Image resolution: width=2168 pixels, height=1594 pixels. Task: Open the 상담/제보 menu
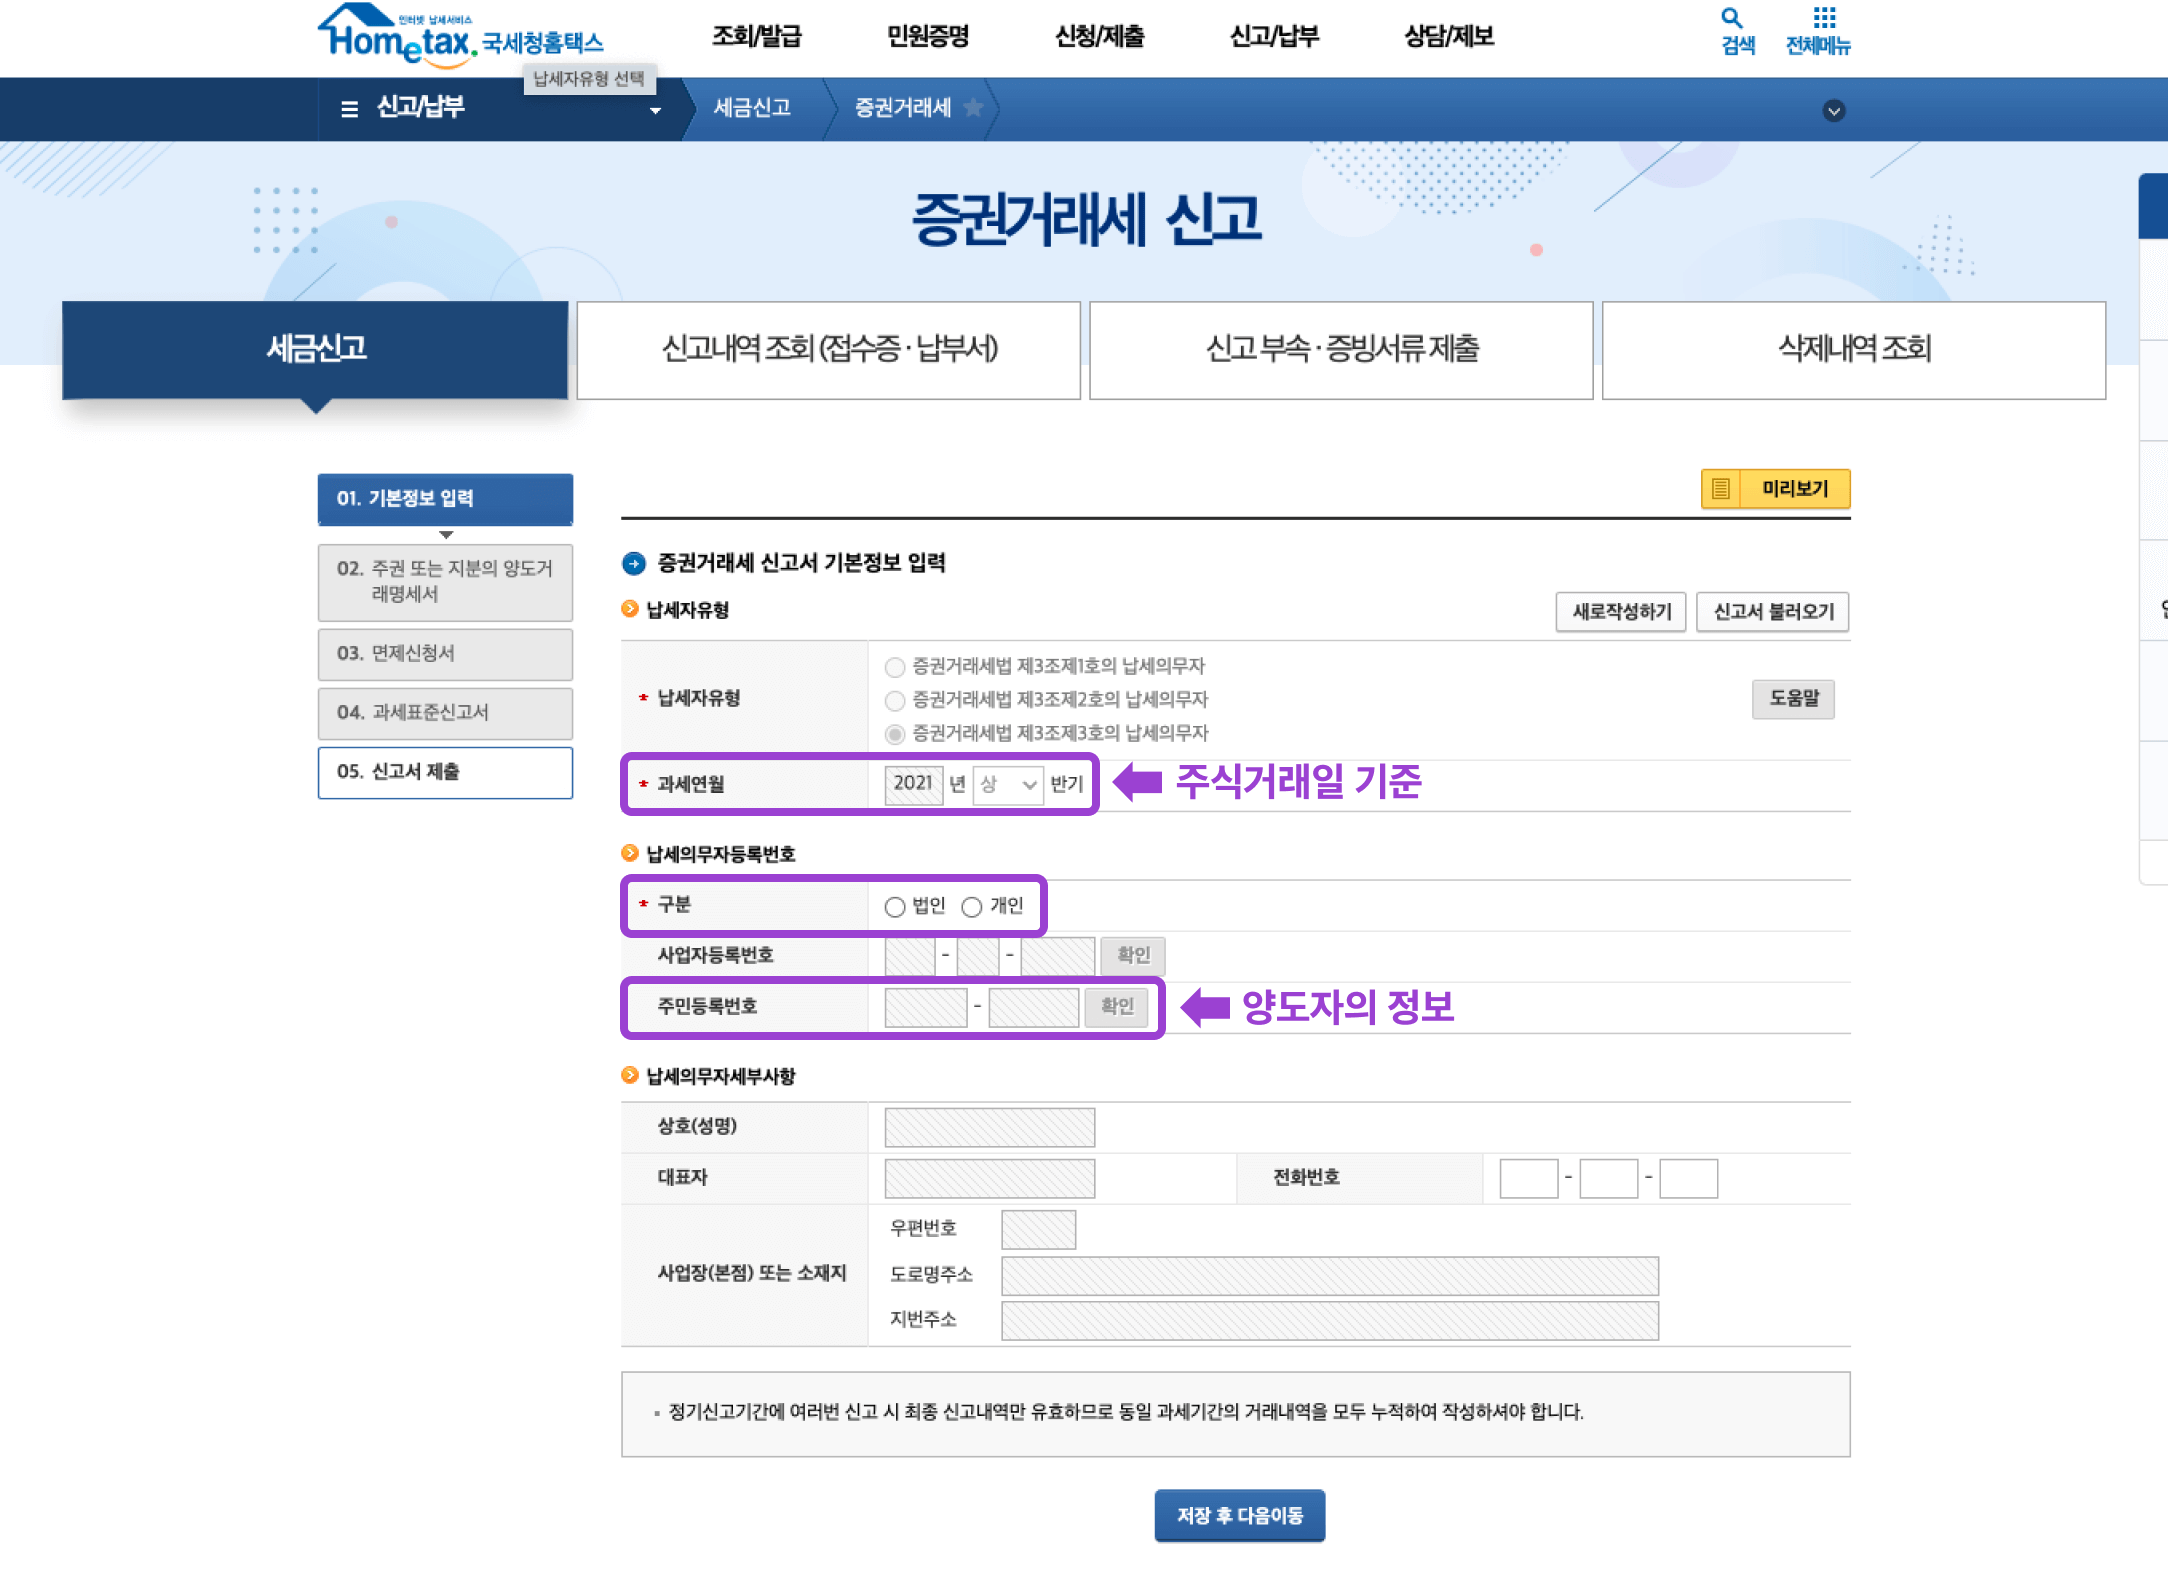[1449, 36]
